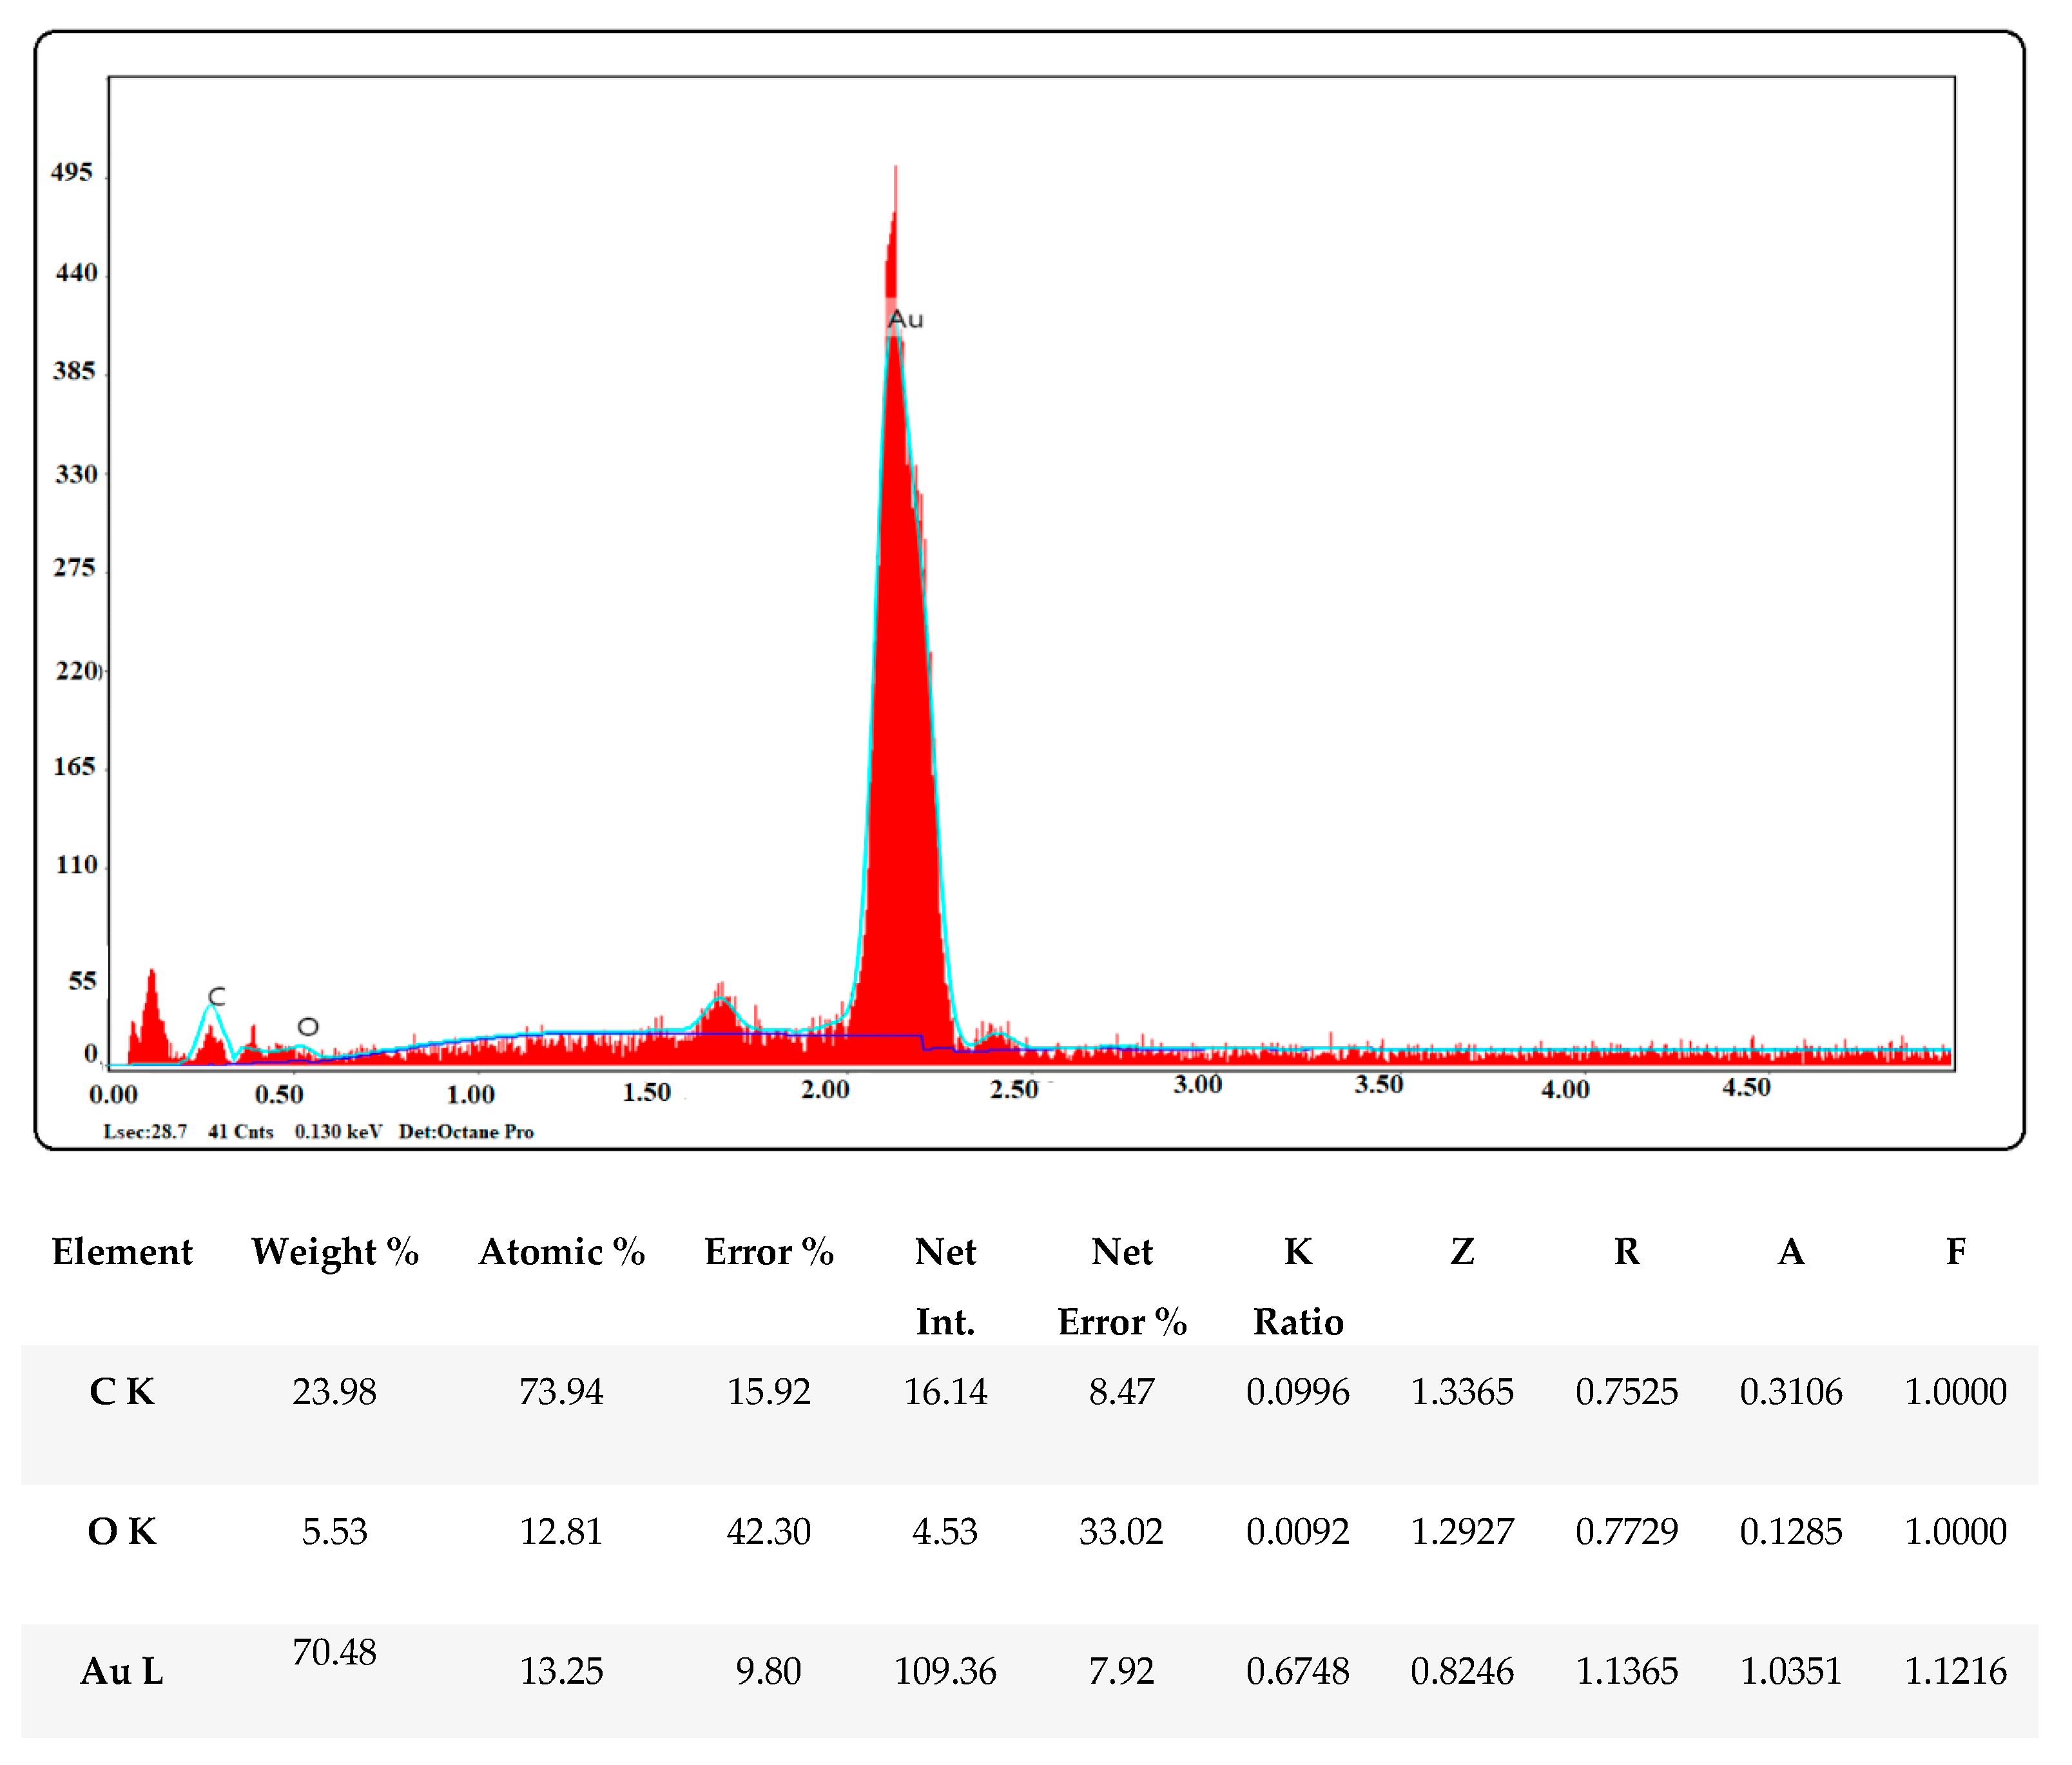
Task: Click the carbon atomic value 73.94
Action: [561, 1392]
